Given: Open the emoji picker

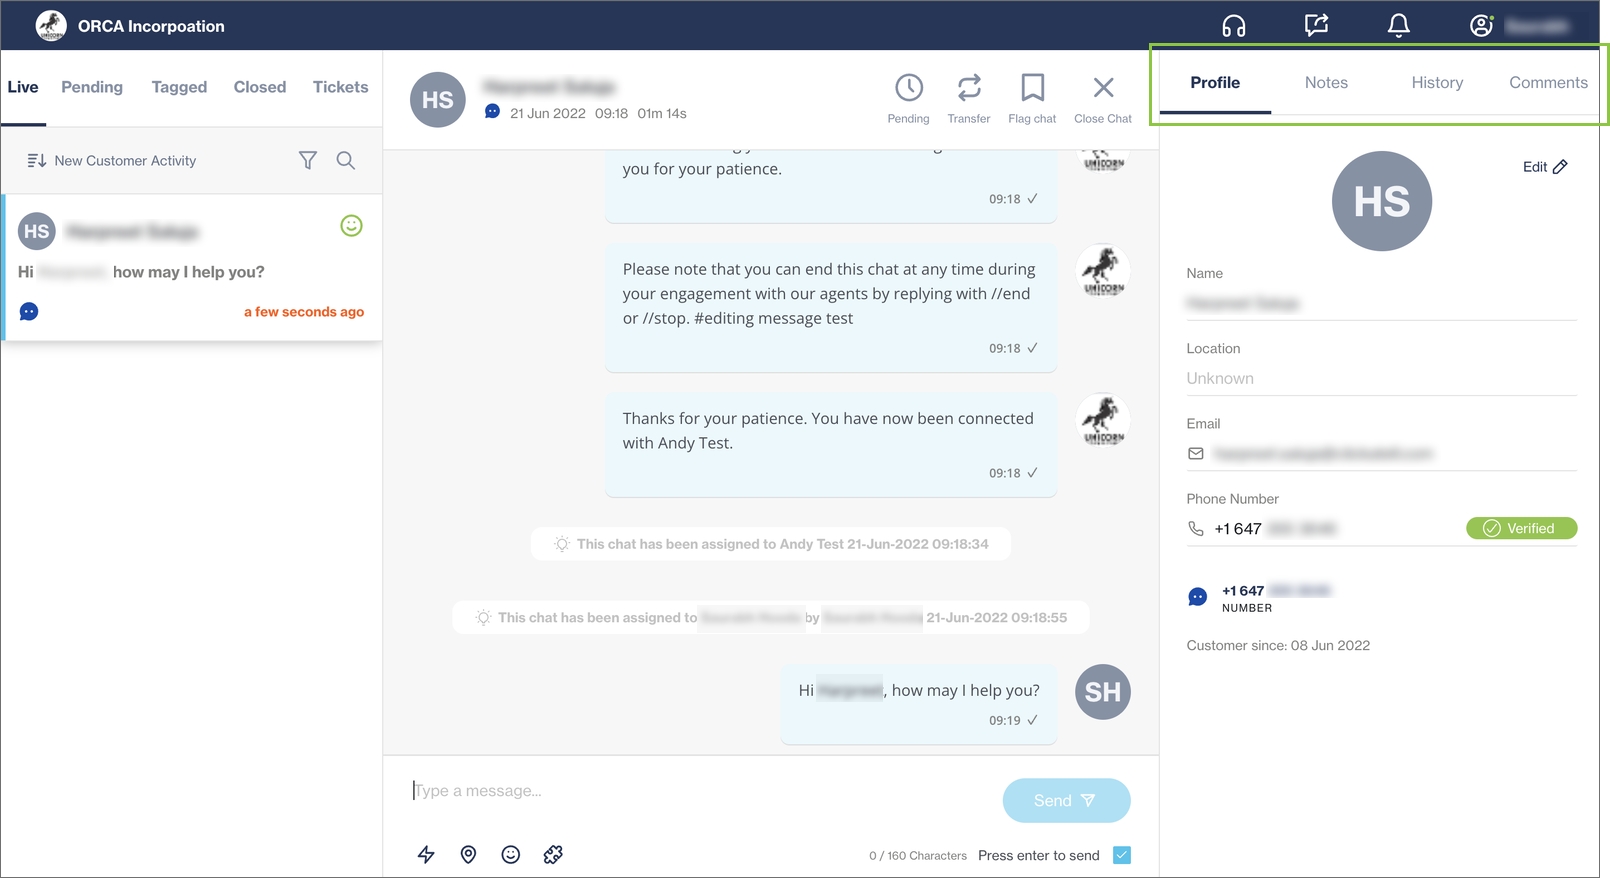Looking at the screenshot, I should point(511,854).
